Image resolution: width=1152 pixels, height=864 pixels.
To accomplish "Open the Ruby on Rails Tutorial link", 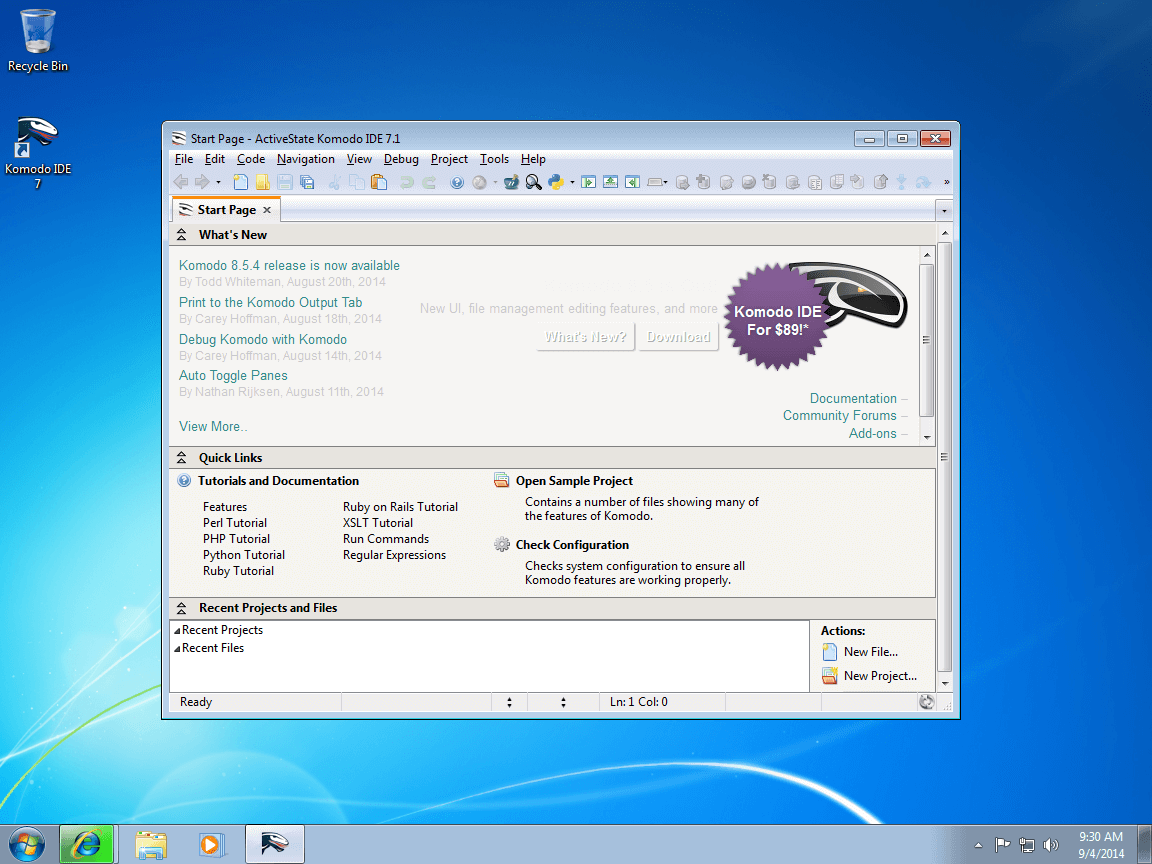I will 400,507.
